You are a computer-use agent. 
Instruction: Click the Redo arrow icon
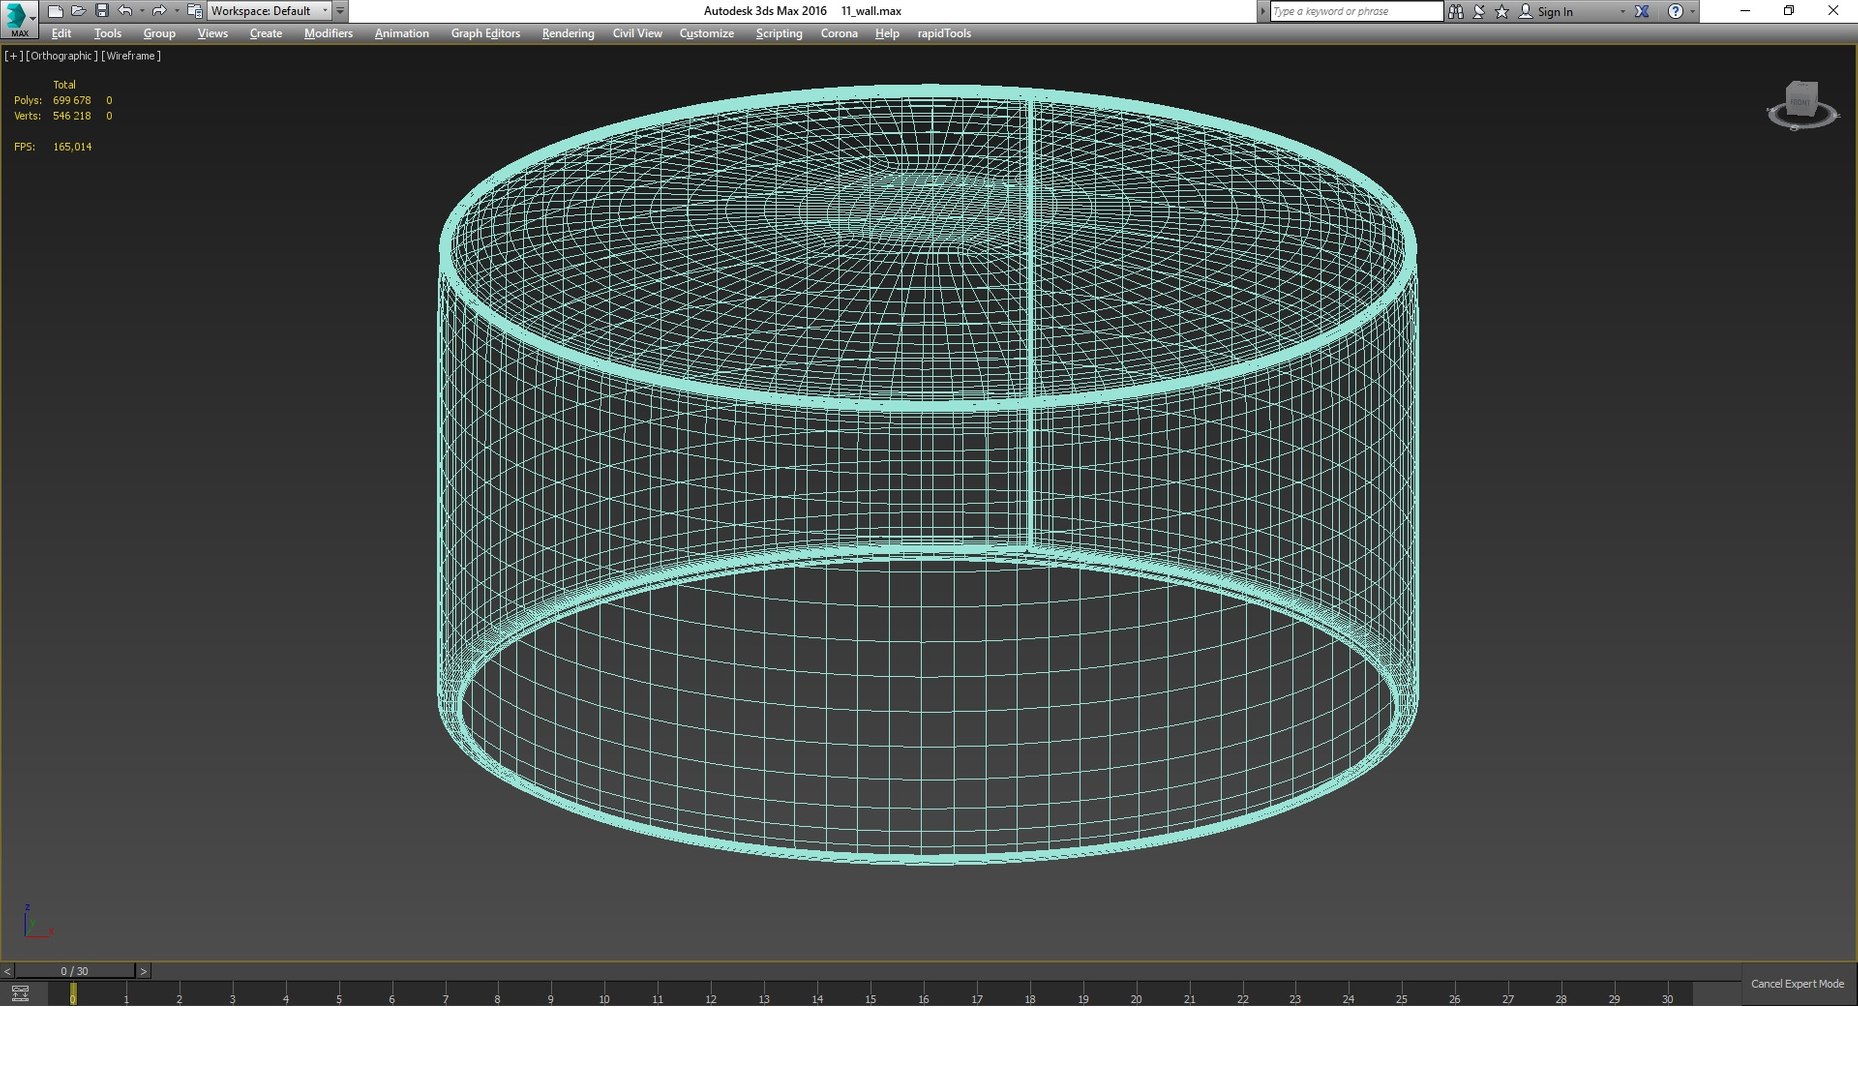click(159, 11)
